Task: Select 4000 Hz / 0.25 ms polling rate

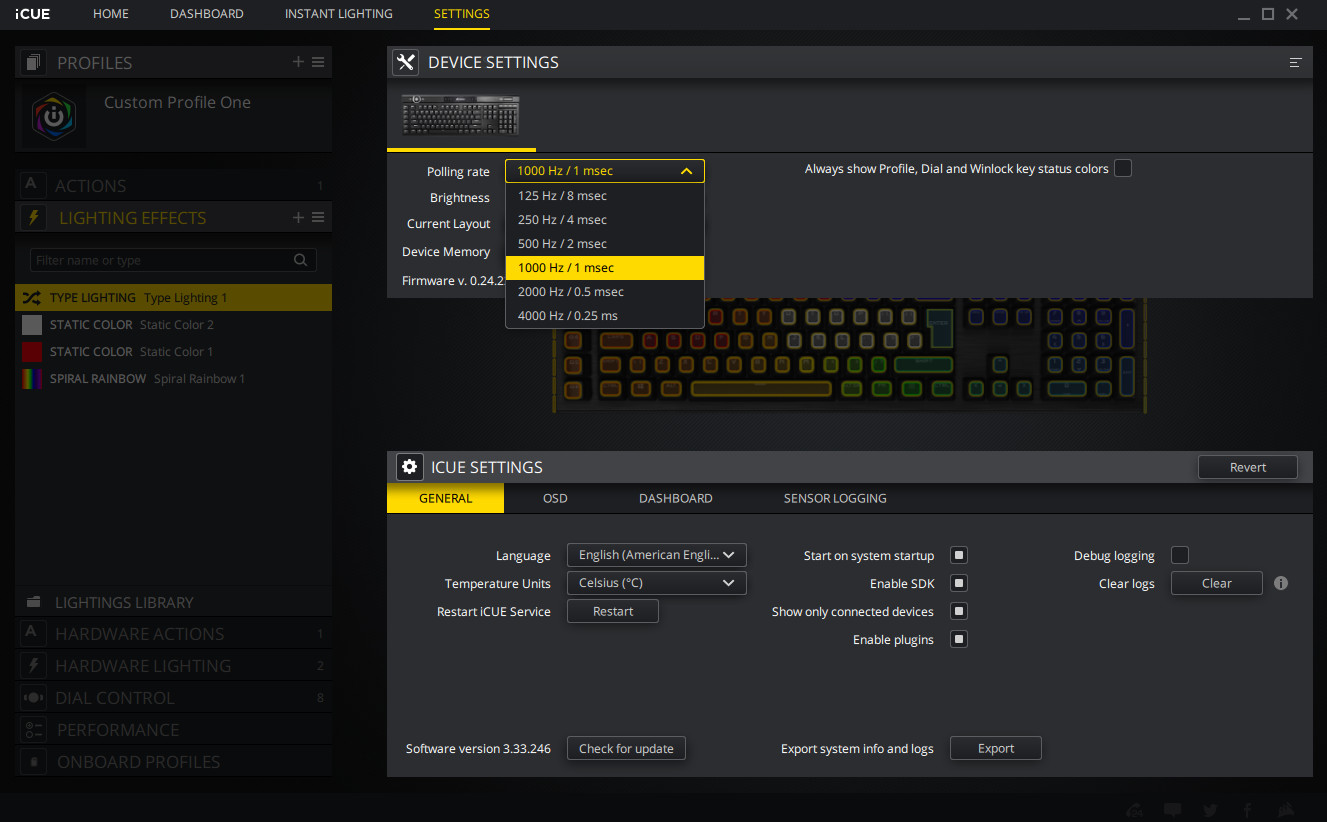Action: [605, 316]
